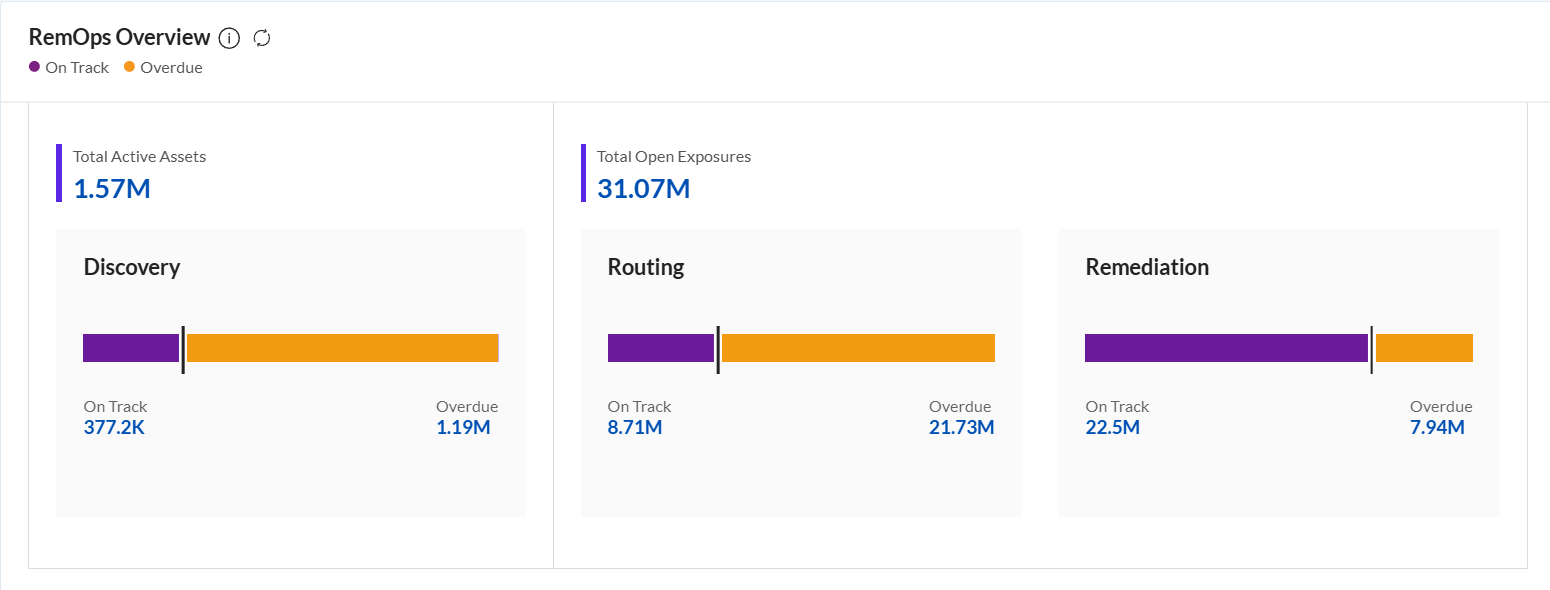Click Overdue label in Routing card

coord(960,407)
